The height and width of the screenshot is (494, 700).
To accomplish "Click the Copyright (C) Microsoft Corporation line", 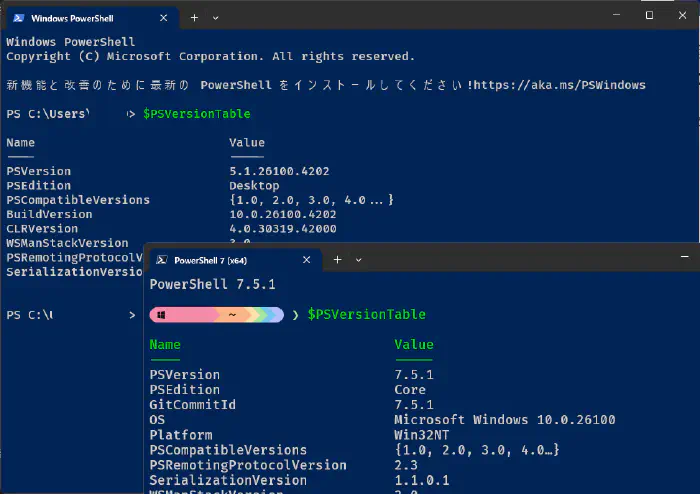I will pyautogui.click(x=210, y=56).
